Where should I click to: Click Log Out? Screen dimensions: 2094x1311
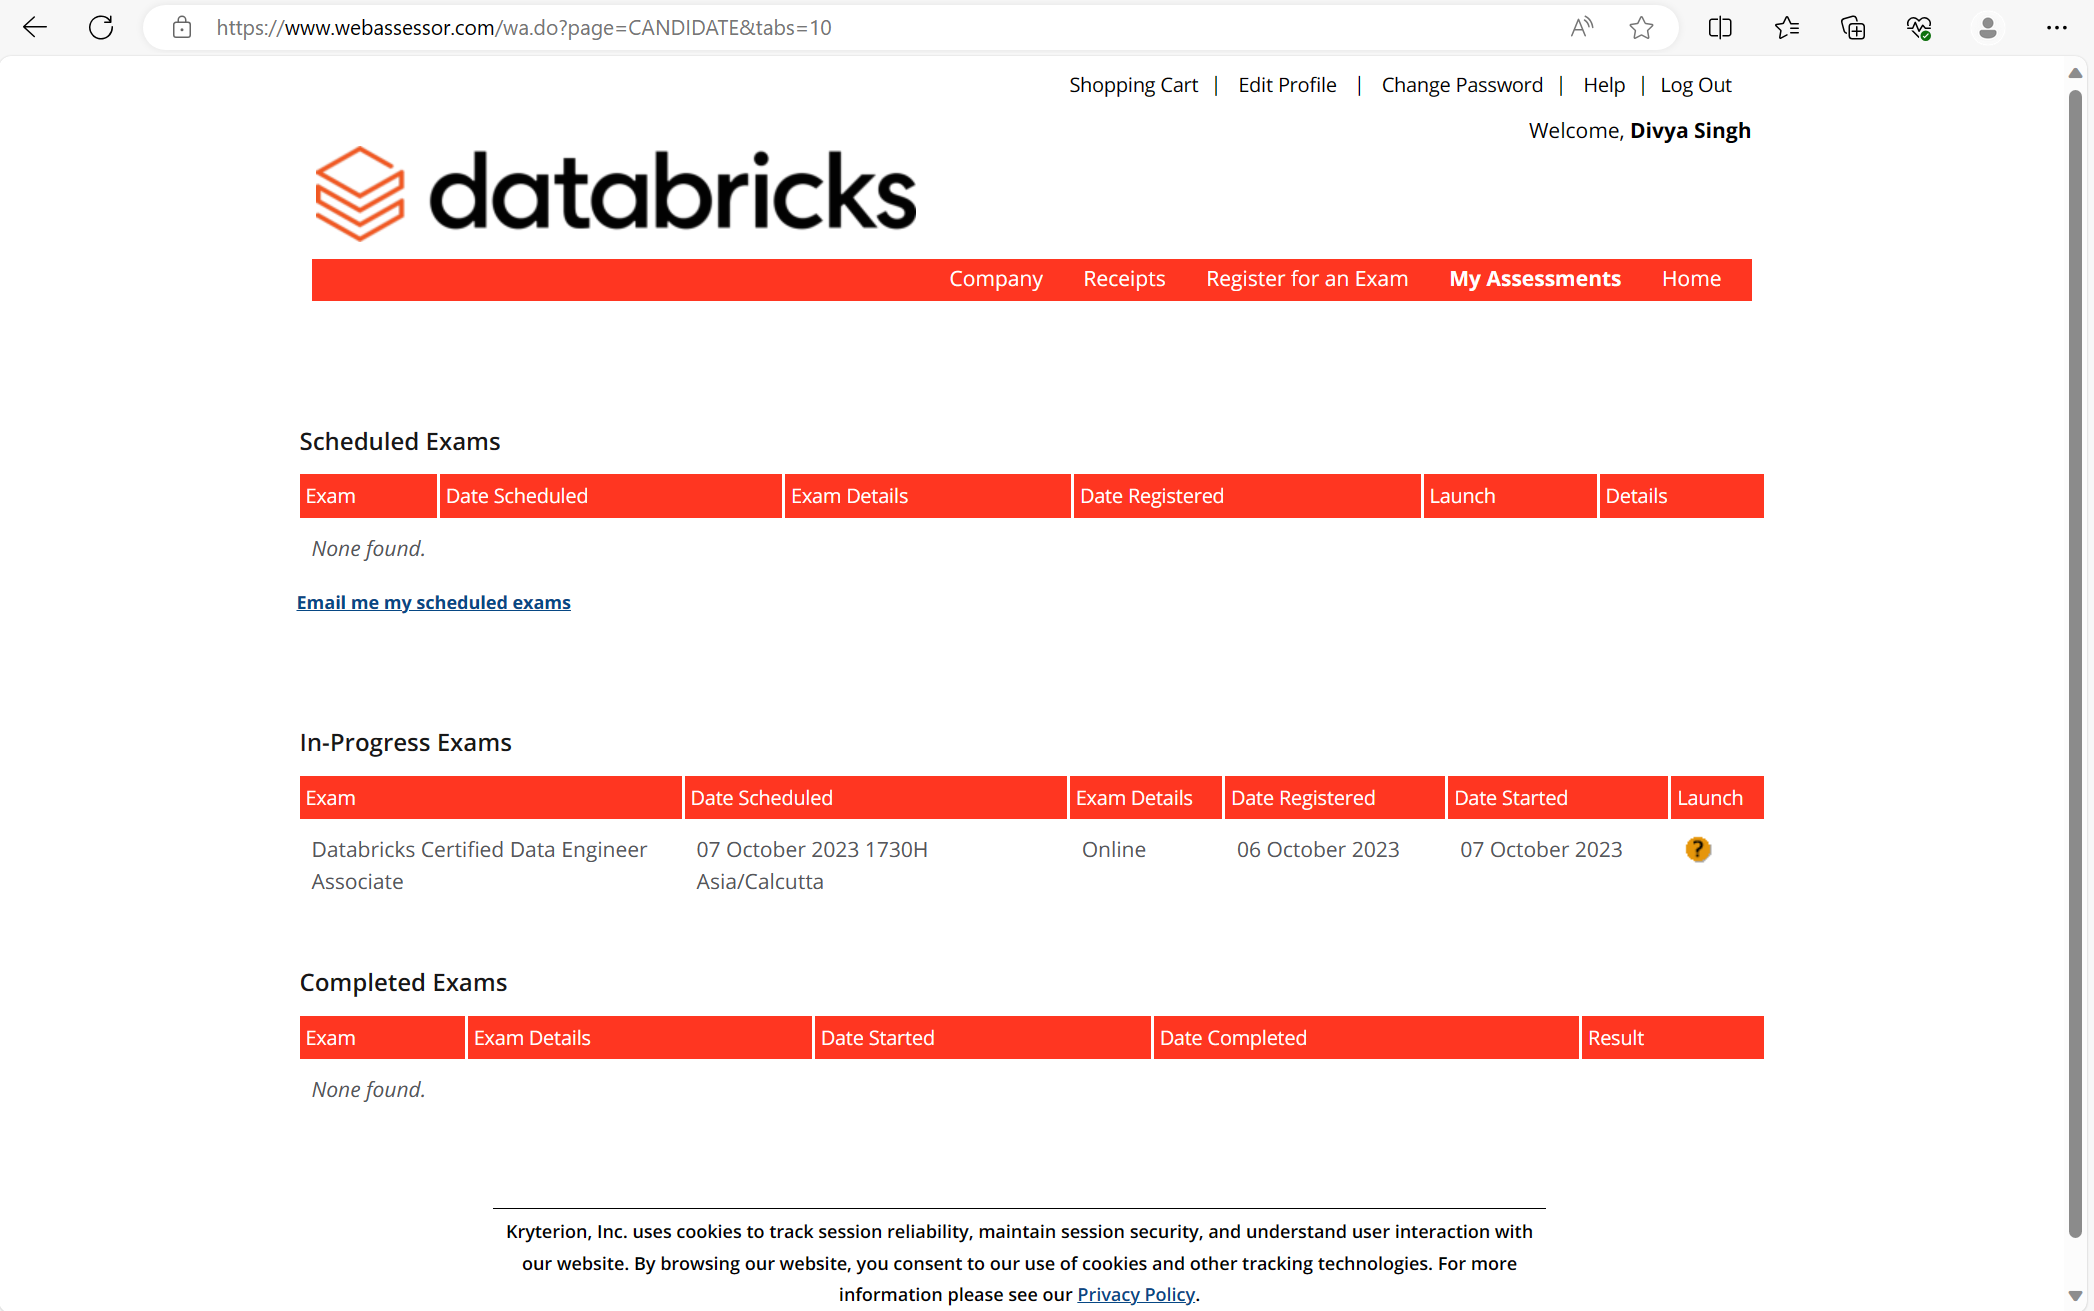[1695, 84]
